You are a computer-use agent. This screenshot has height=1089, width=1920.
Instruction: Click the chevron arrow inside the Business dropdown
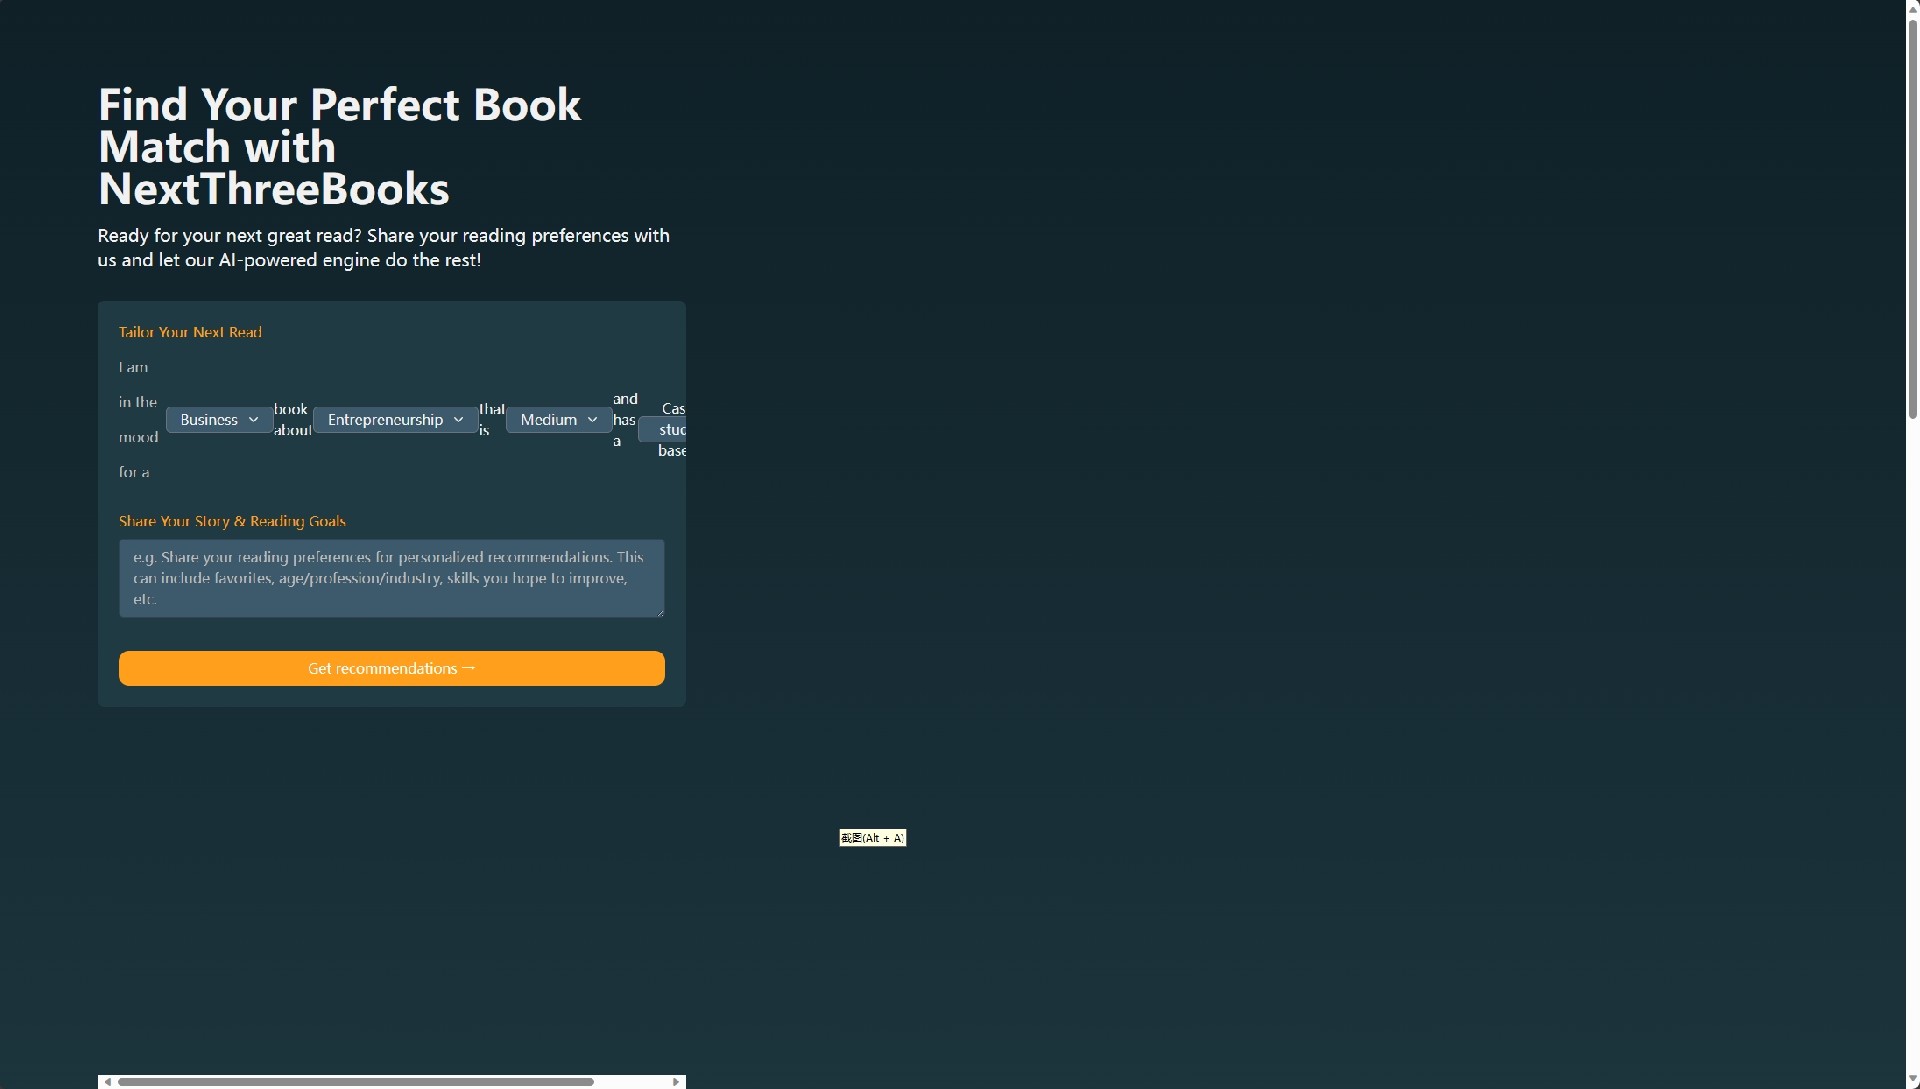253,420
